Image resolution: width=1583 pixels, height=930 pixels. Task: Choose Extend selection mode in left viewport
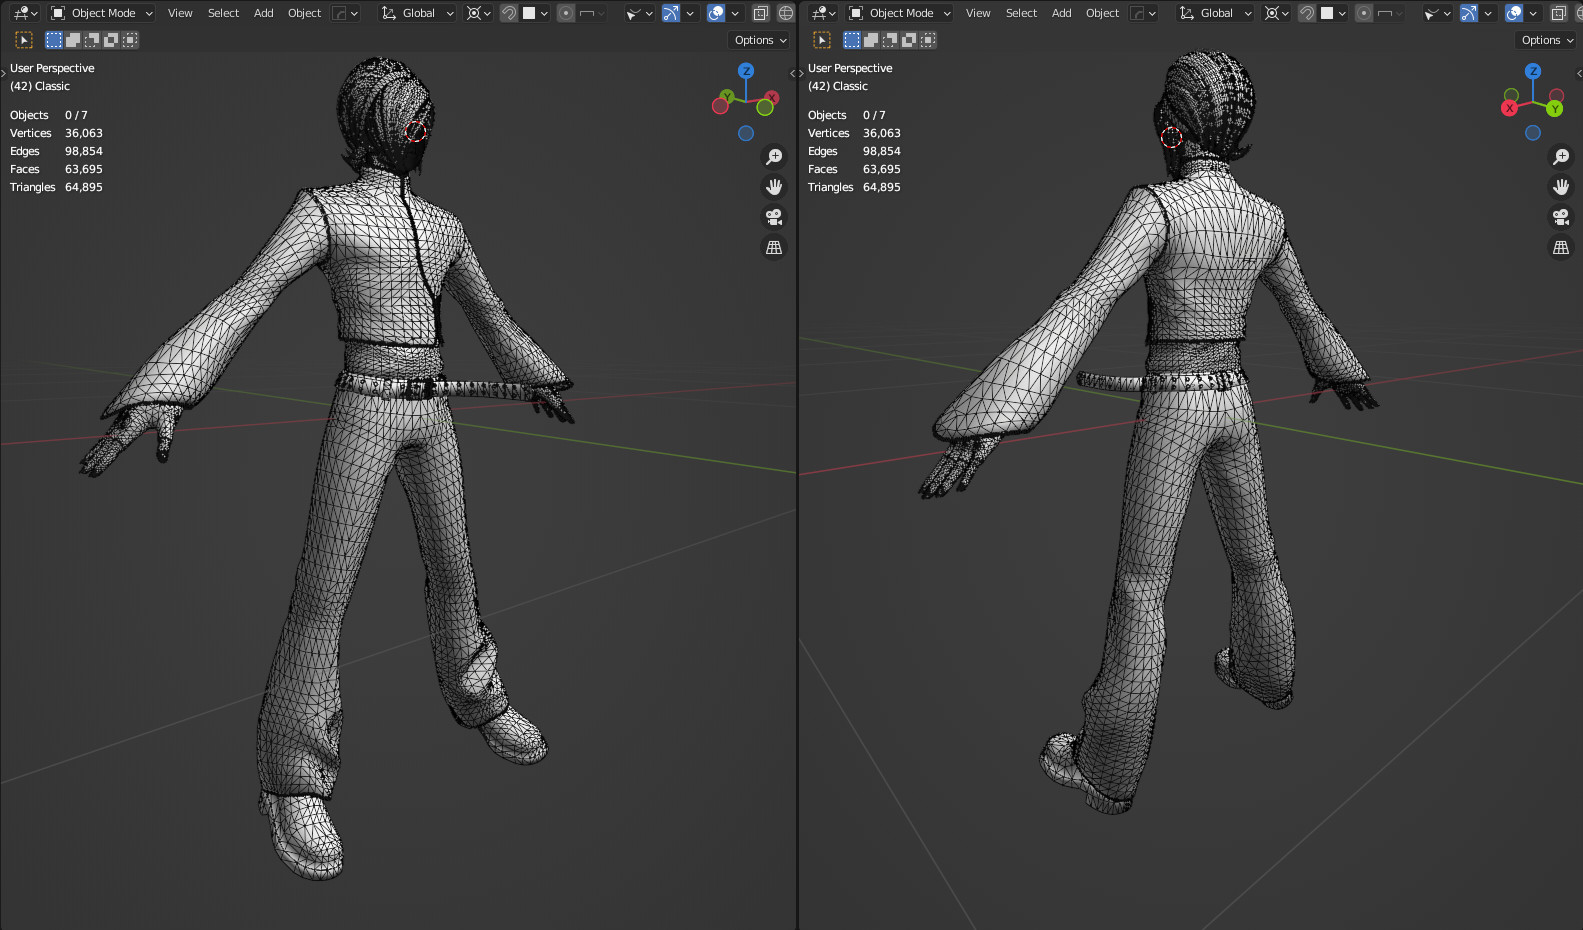[x=73, y=40]
